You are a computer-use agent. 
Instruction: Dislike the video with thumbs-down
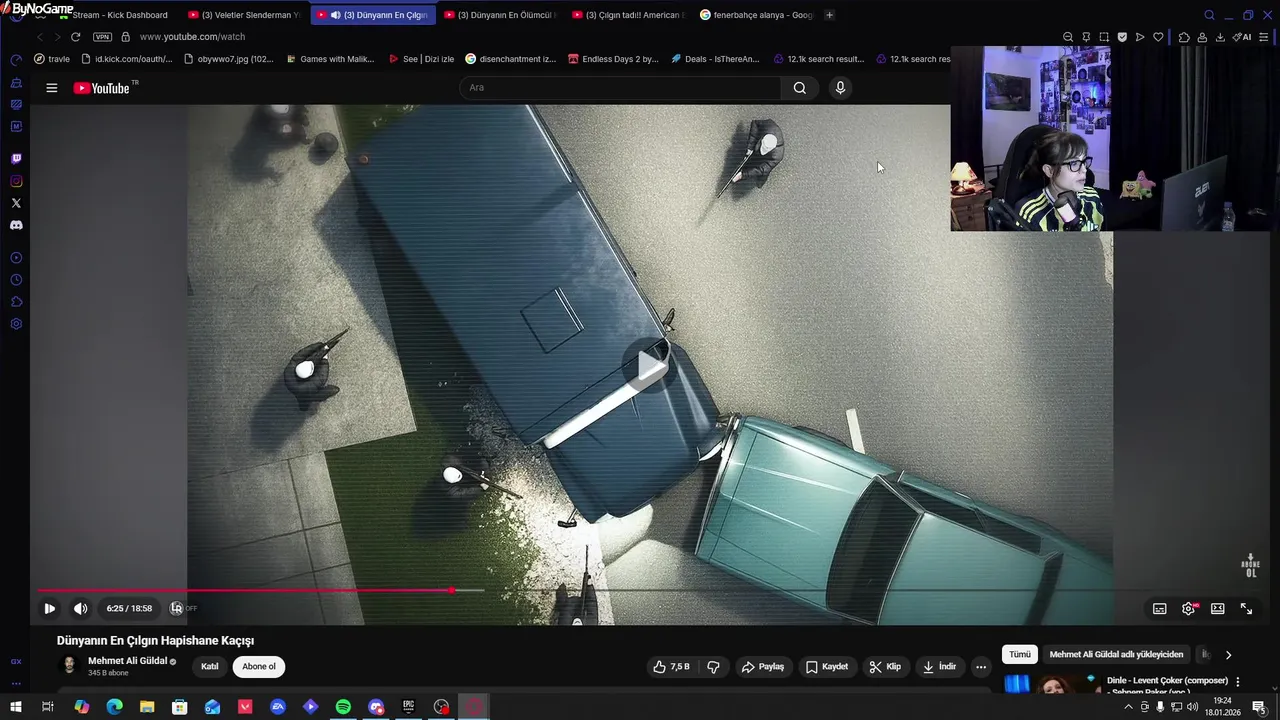714,667
